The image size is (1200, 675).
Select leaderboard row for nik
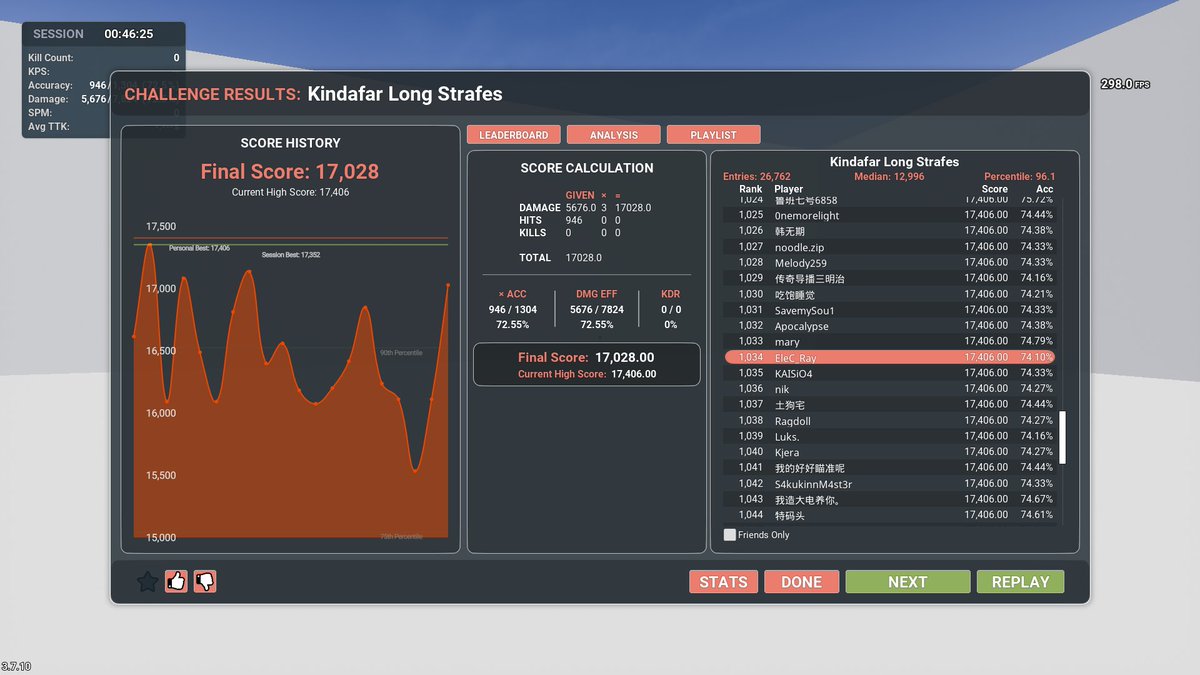(890, 388)
